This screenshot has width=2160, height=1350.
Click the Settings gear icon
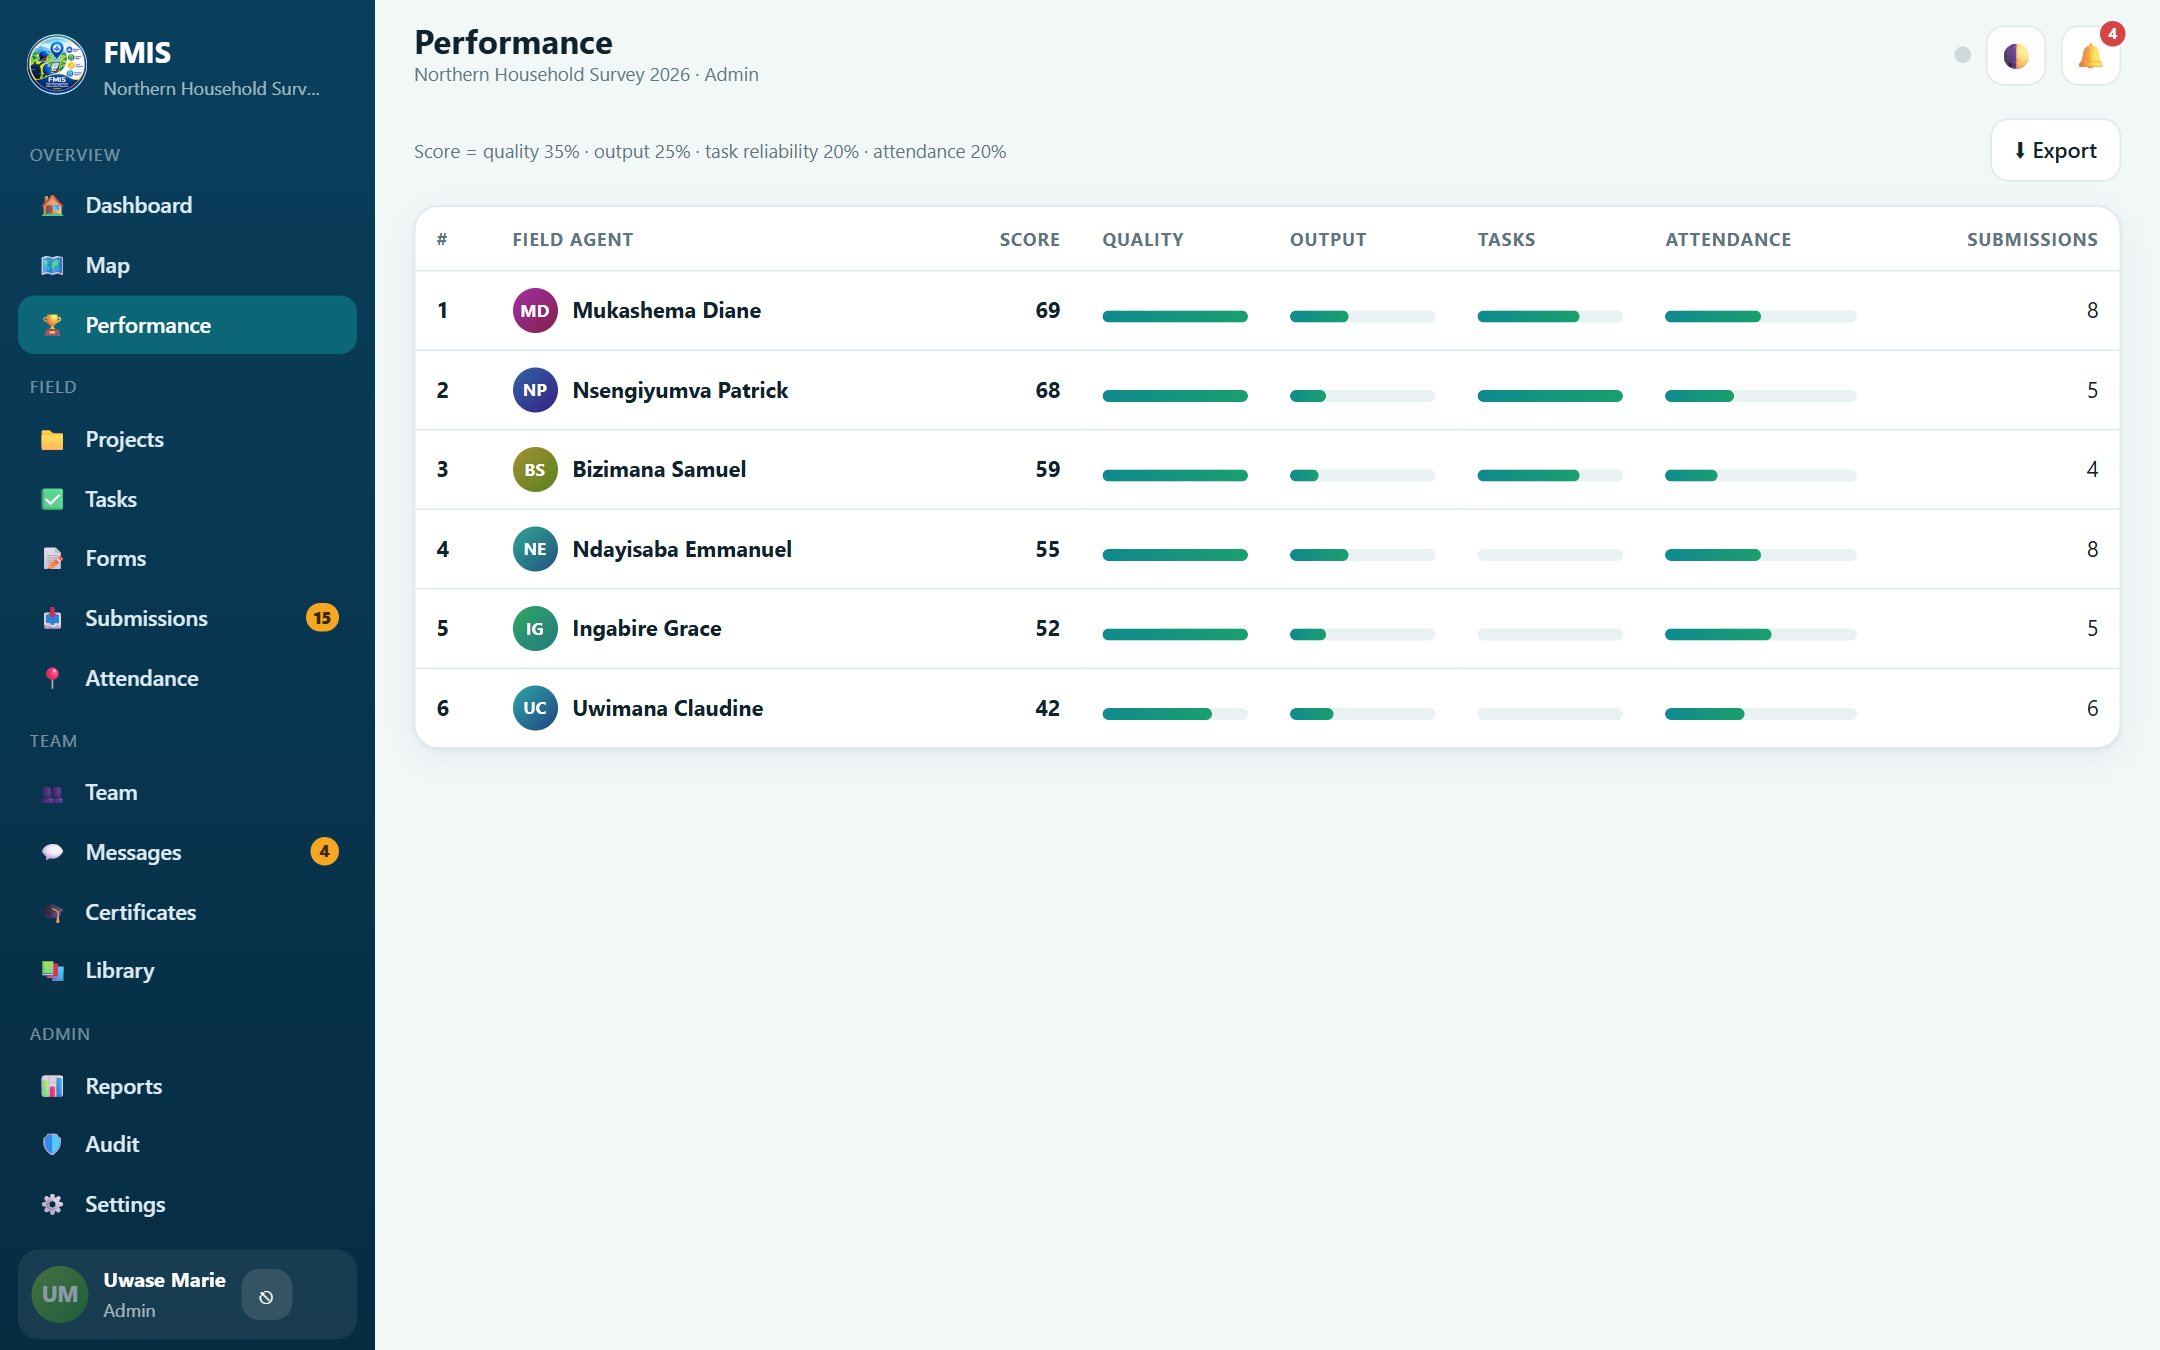pos(52,1204)
